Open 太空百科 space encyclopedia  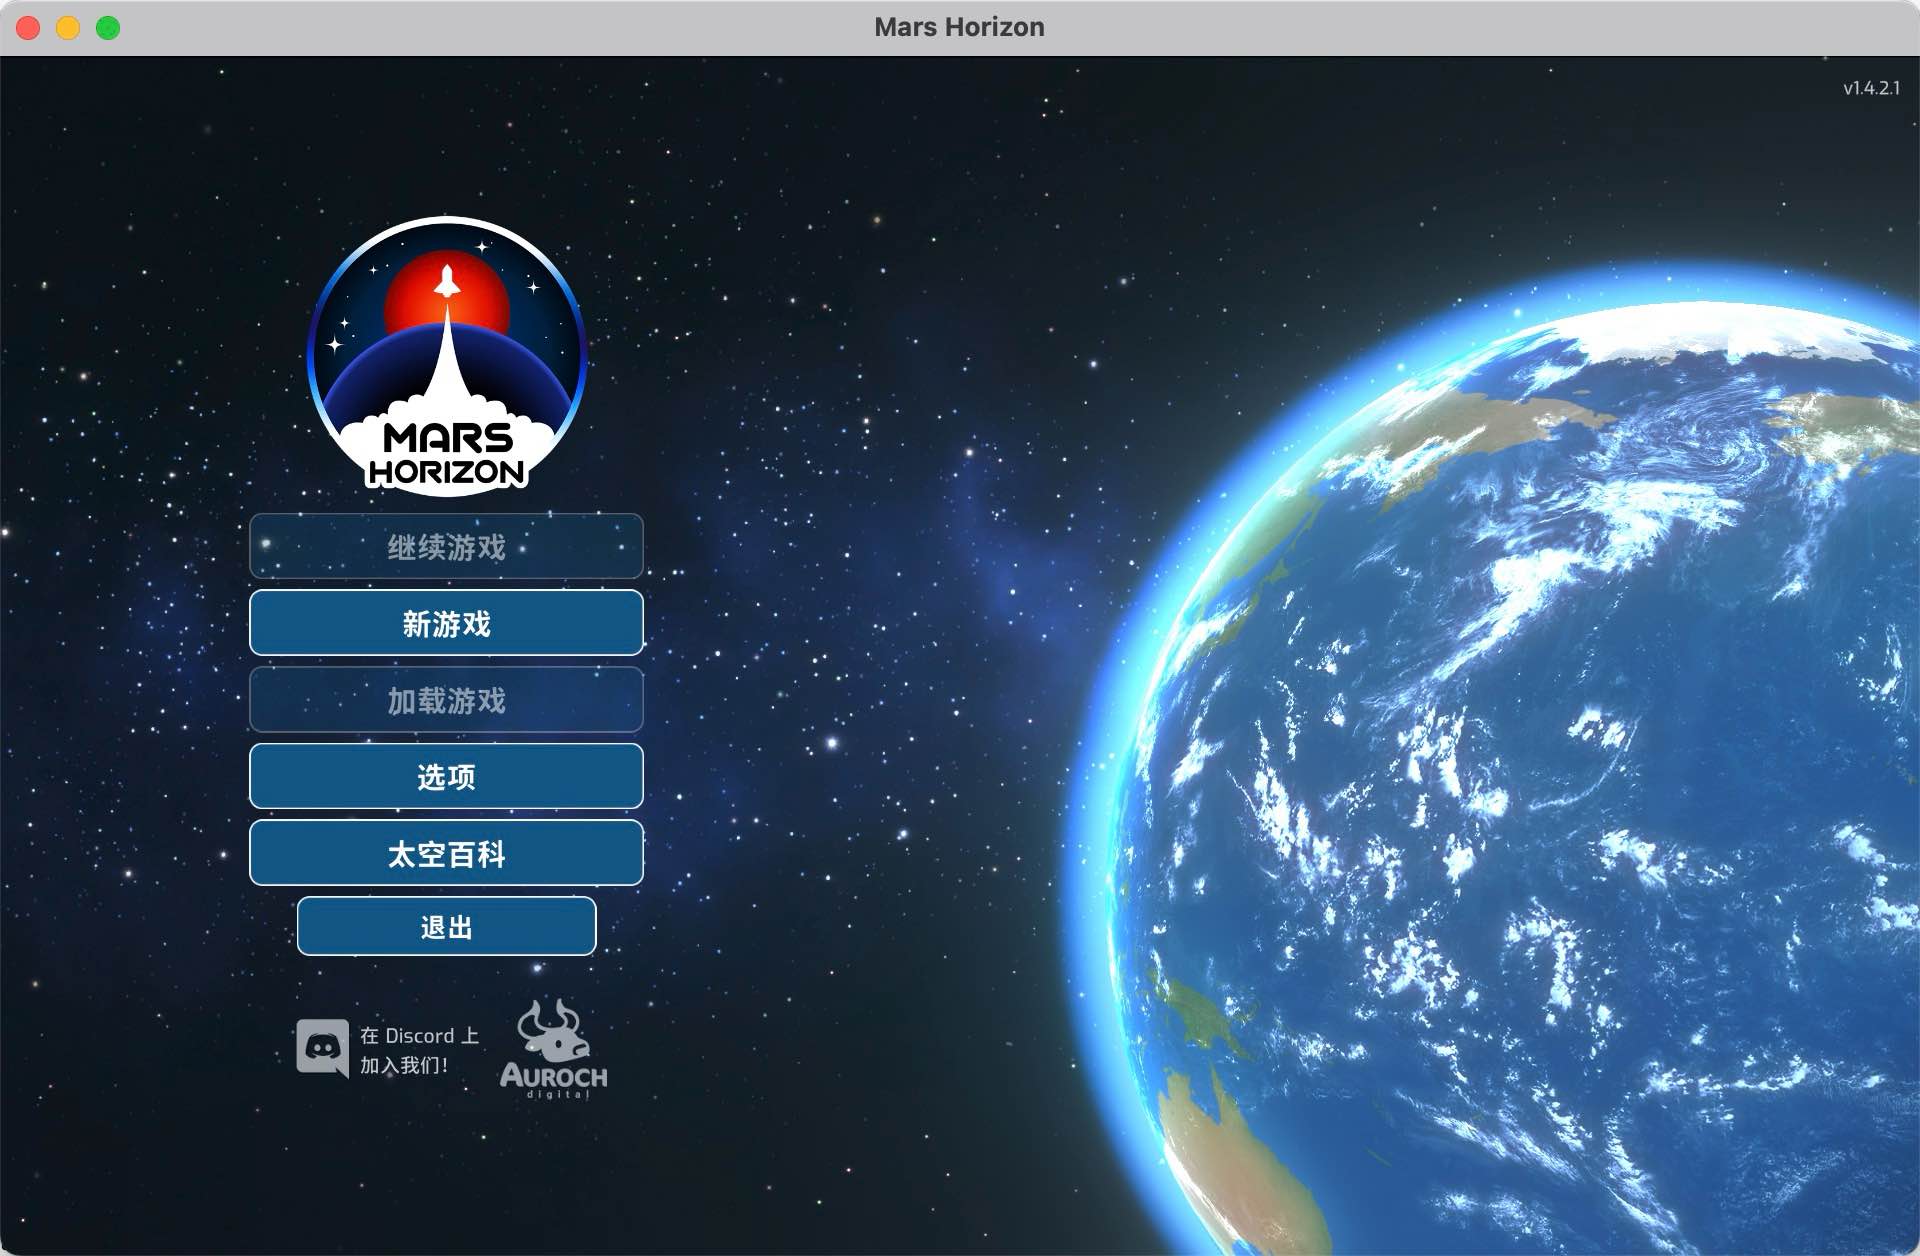click(x=446, y=853)
